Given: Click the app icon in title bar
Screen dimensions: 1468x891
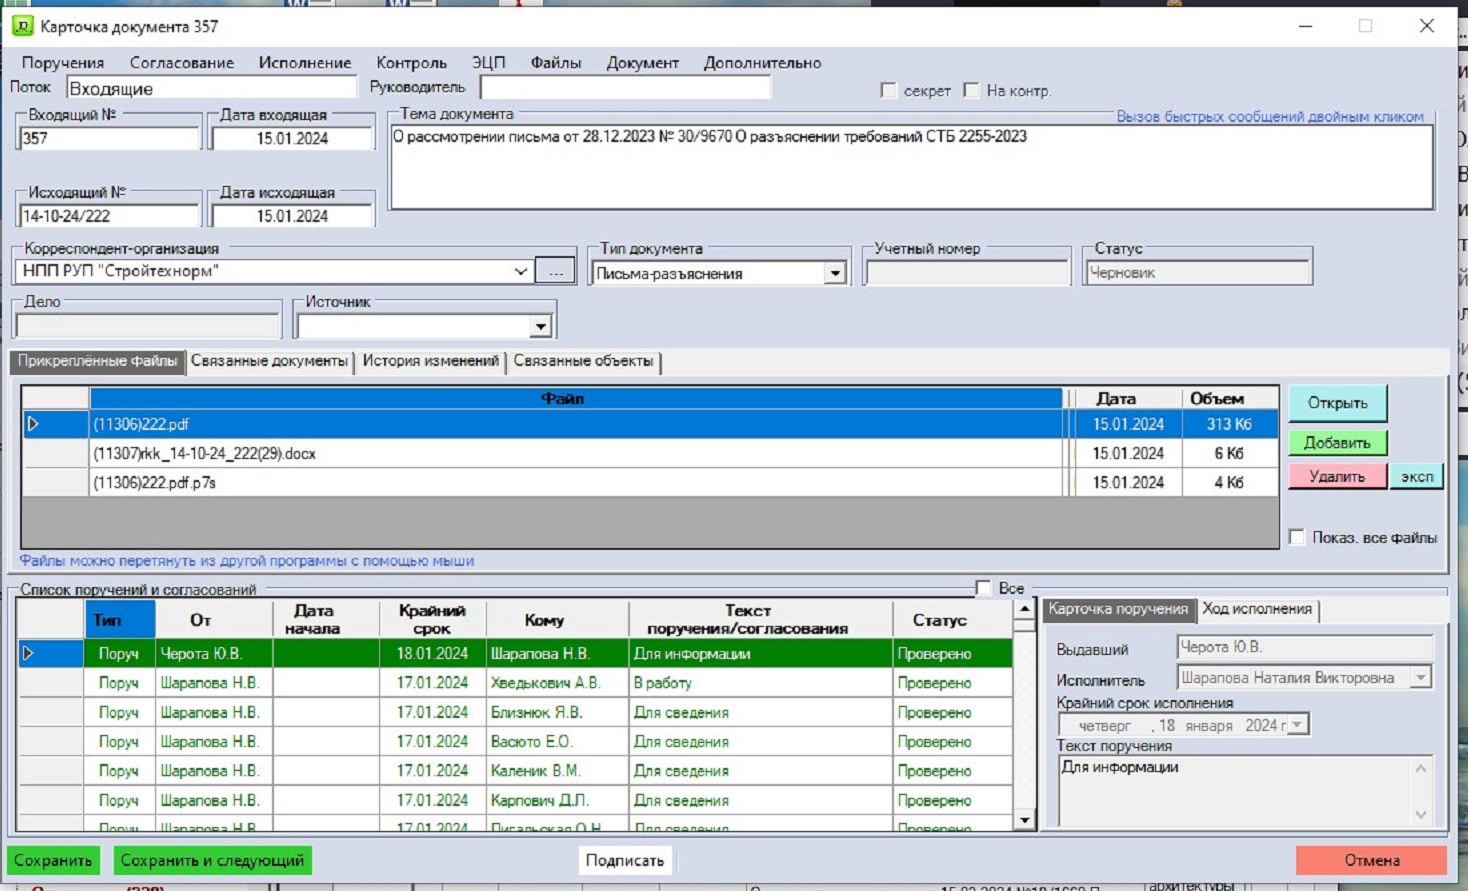Looking at the screenshot, I should [22, 26].
